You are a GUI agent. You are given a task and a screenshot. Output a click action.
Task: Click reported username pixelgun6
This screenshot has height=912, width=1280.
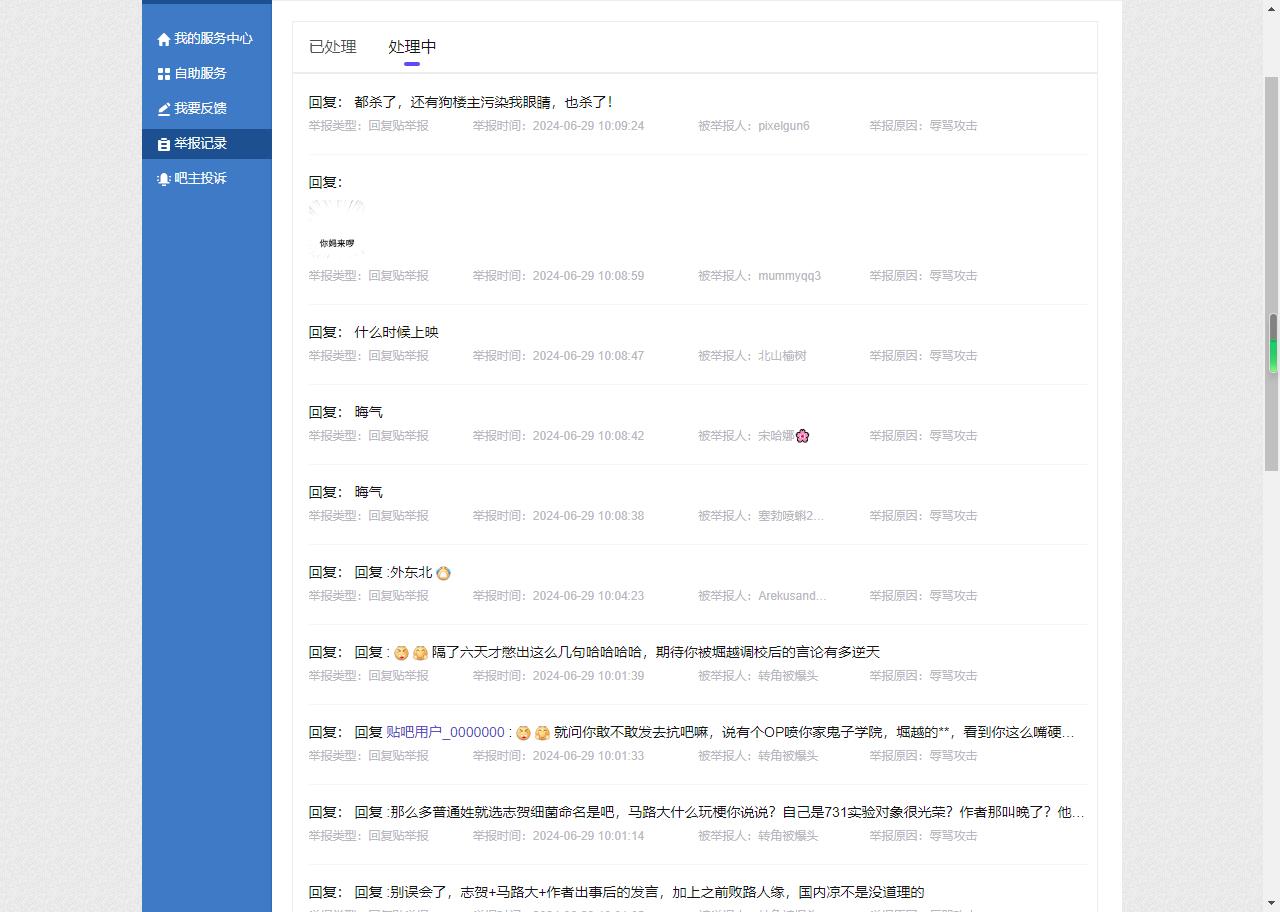click(784, 126)
